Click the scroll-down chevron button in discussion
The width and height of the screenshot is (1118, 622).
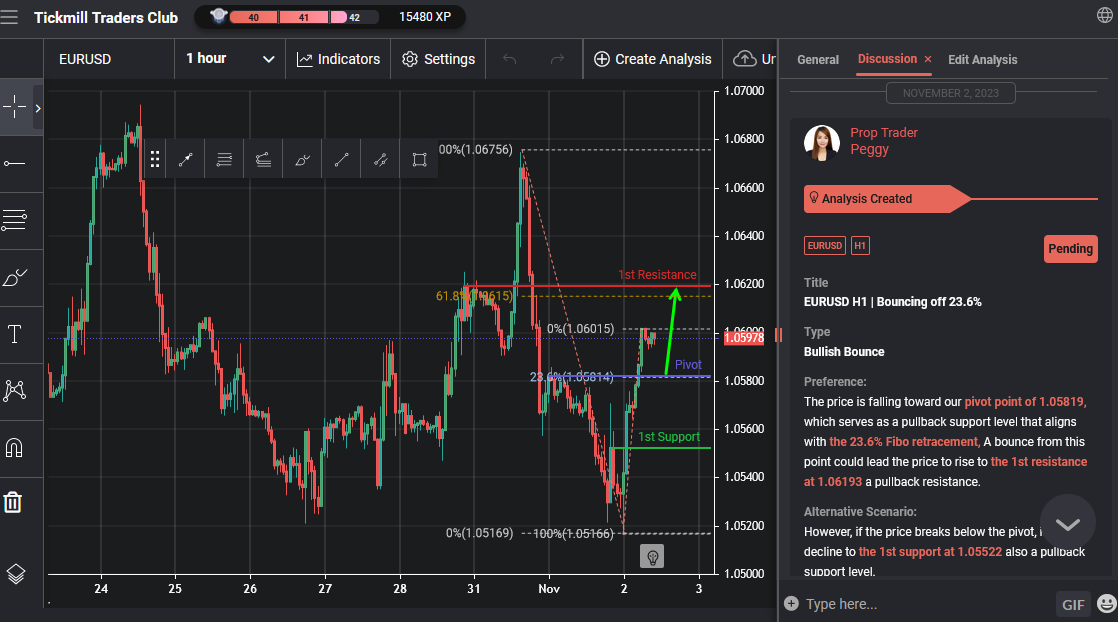click(x=1067, y=524)
